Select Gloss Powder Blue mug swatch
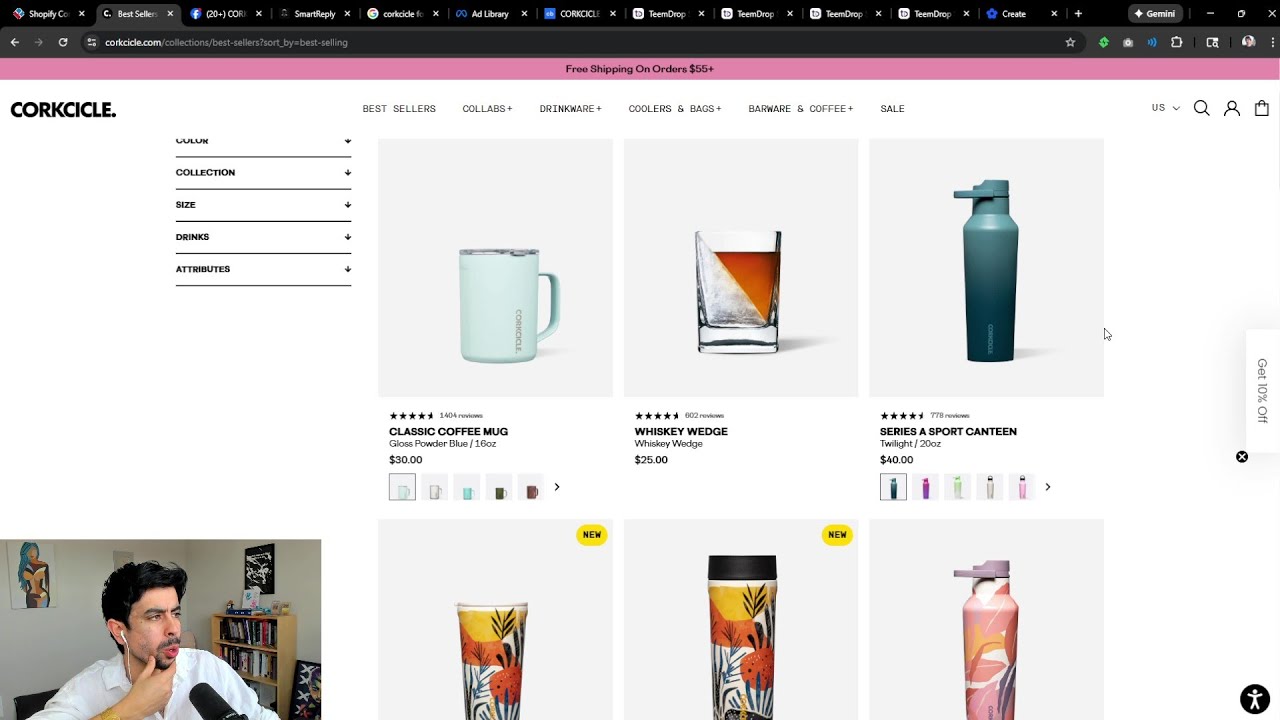The image size is (1280, 720). click(402, 487)
